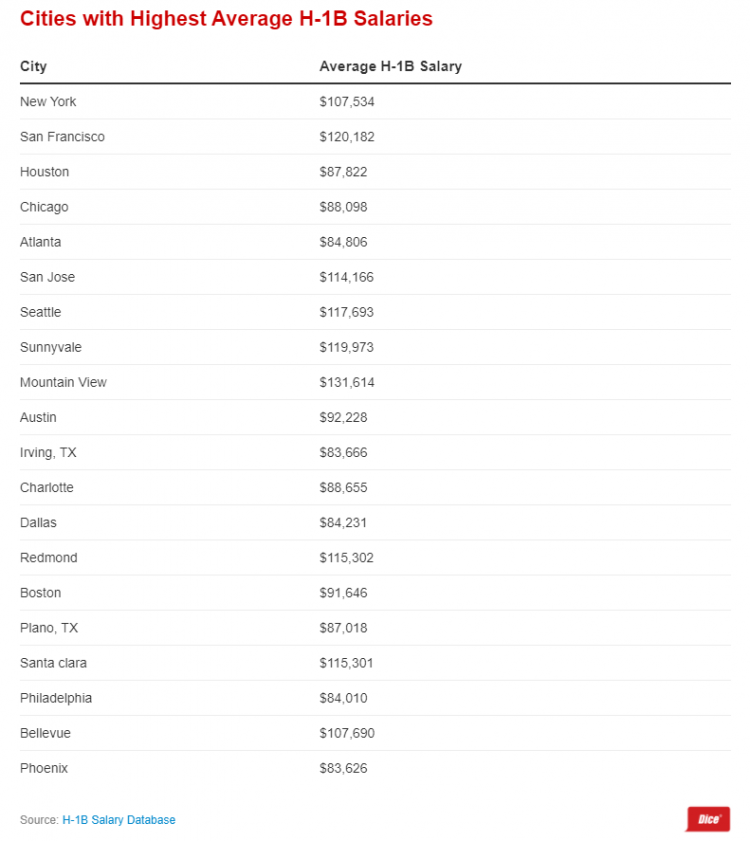Click Philadelphia's salary value $84,010
Image resolution: width=750 pixels, height=841 pixels.
(x=343, y=698)
